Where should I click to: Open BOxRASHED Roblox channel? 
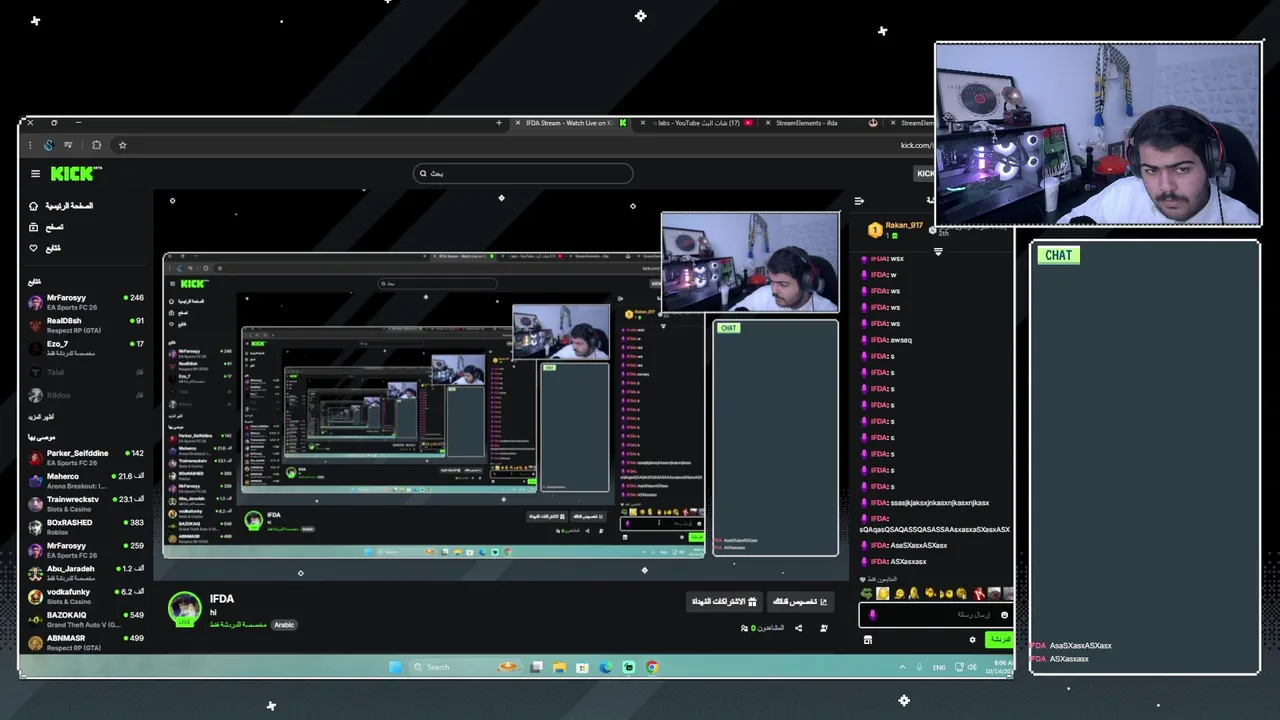(x=86, y=527)
